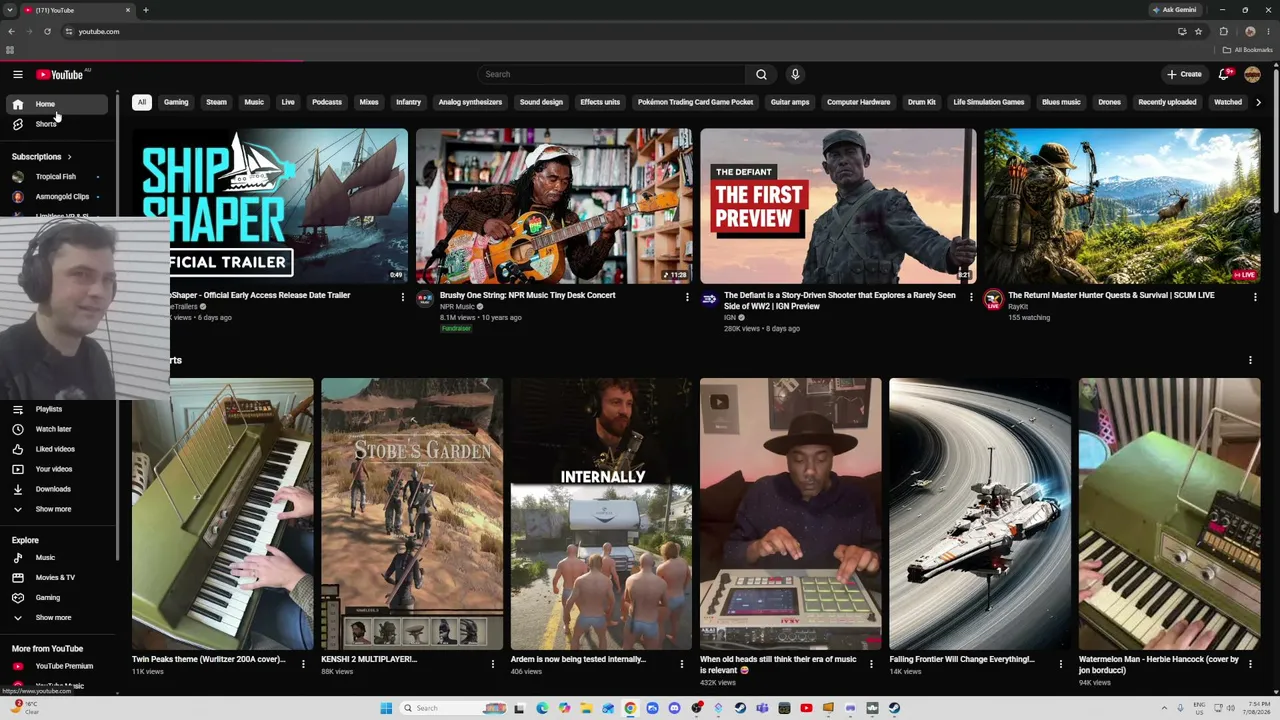Viewport: 1280px width, 720px height.
Task: Select the Analog synthesizers filter chip
Action: (x=470, y=102)
